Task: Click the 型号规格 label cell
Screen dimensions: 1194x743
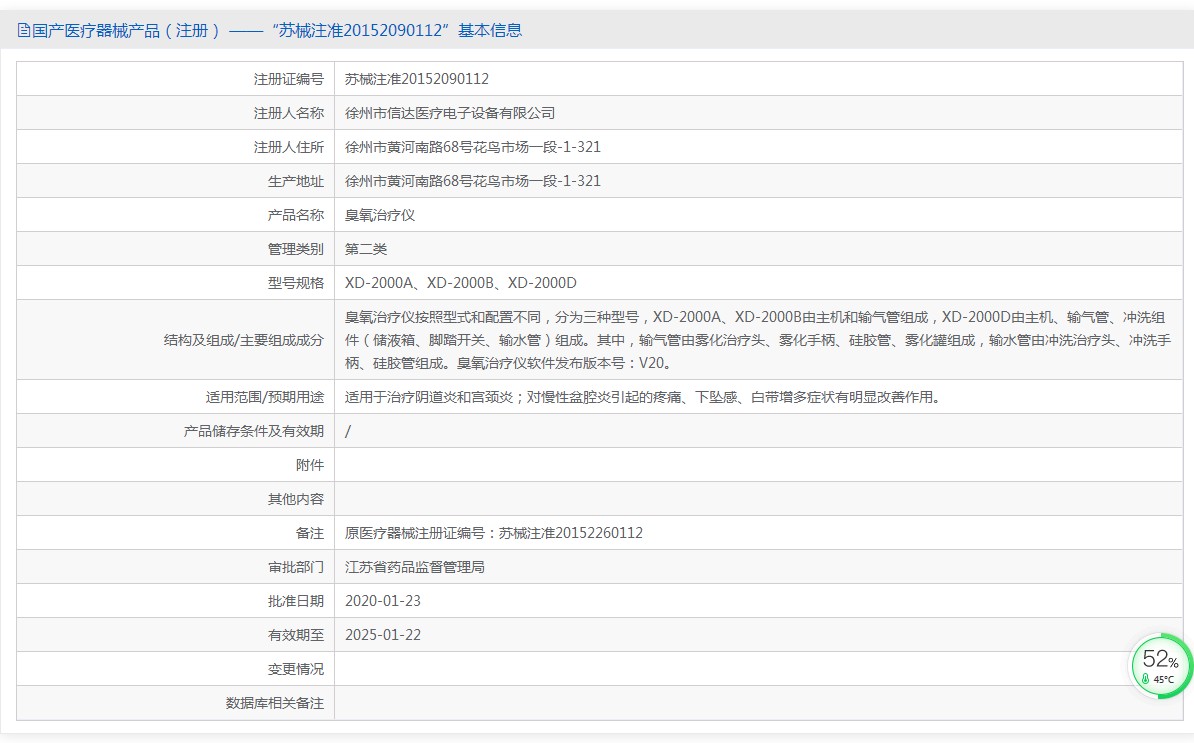Action: (x=176, y=283)
